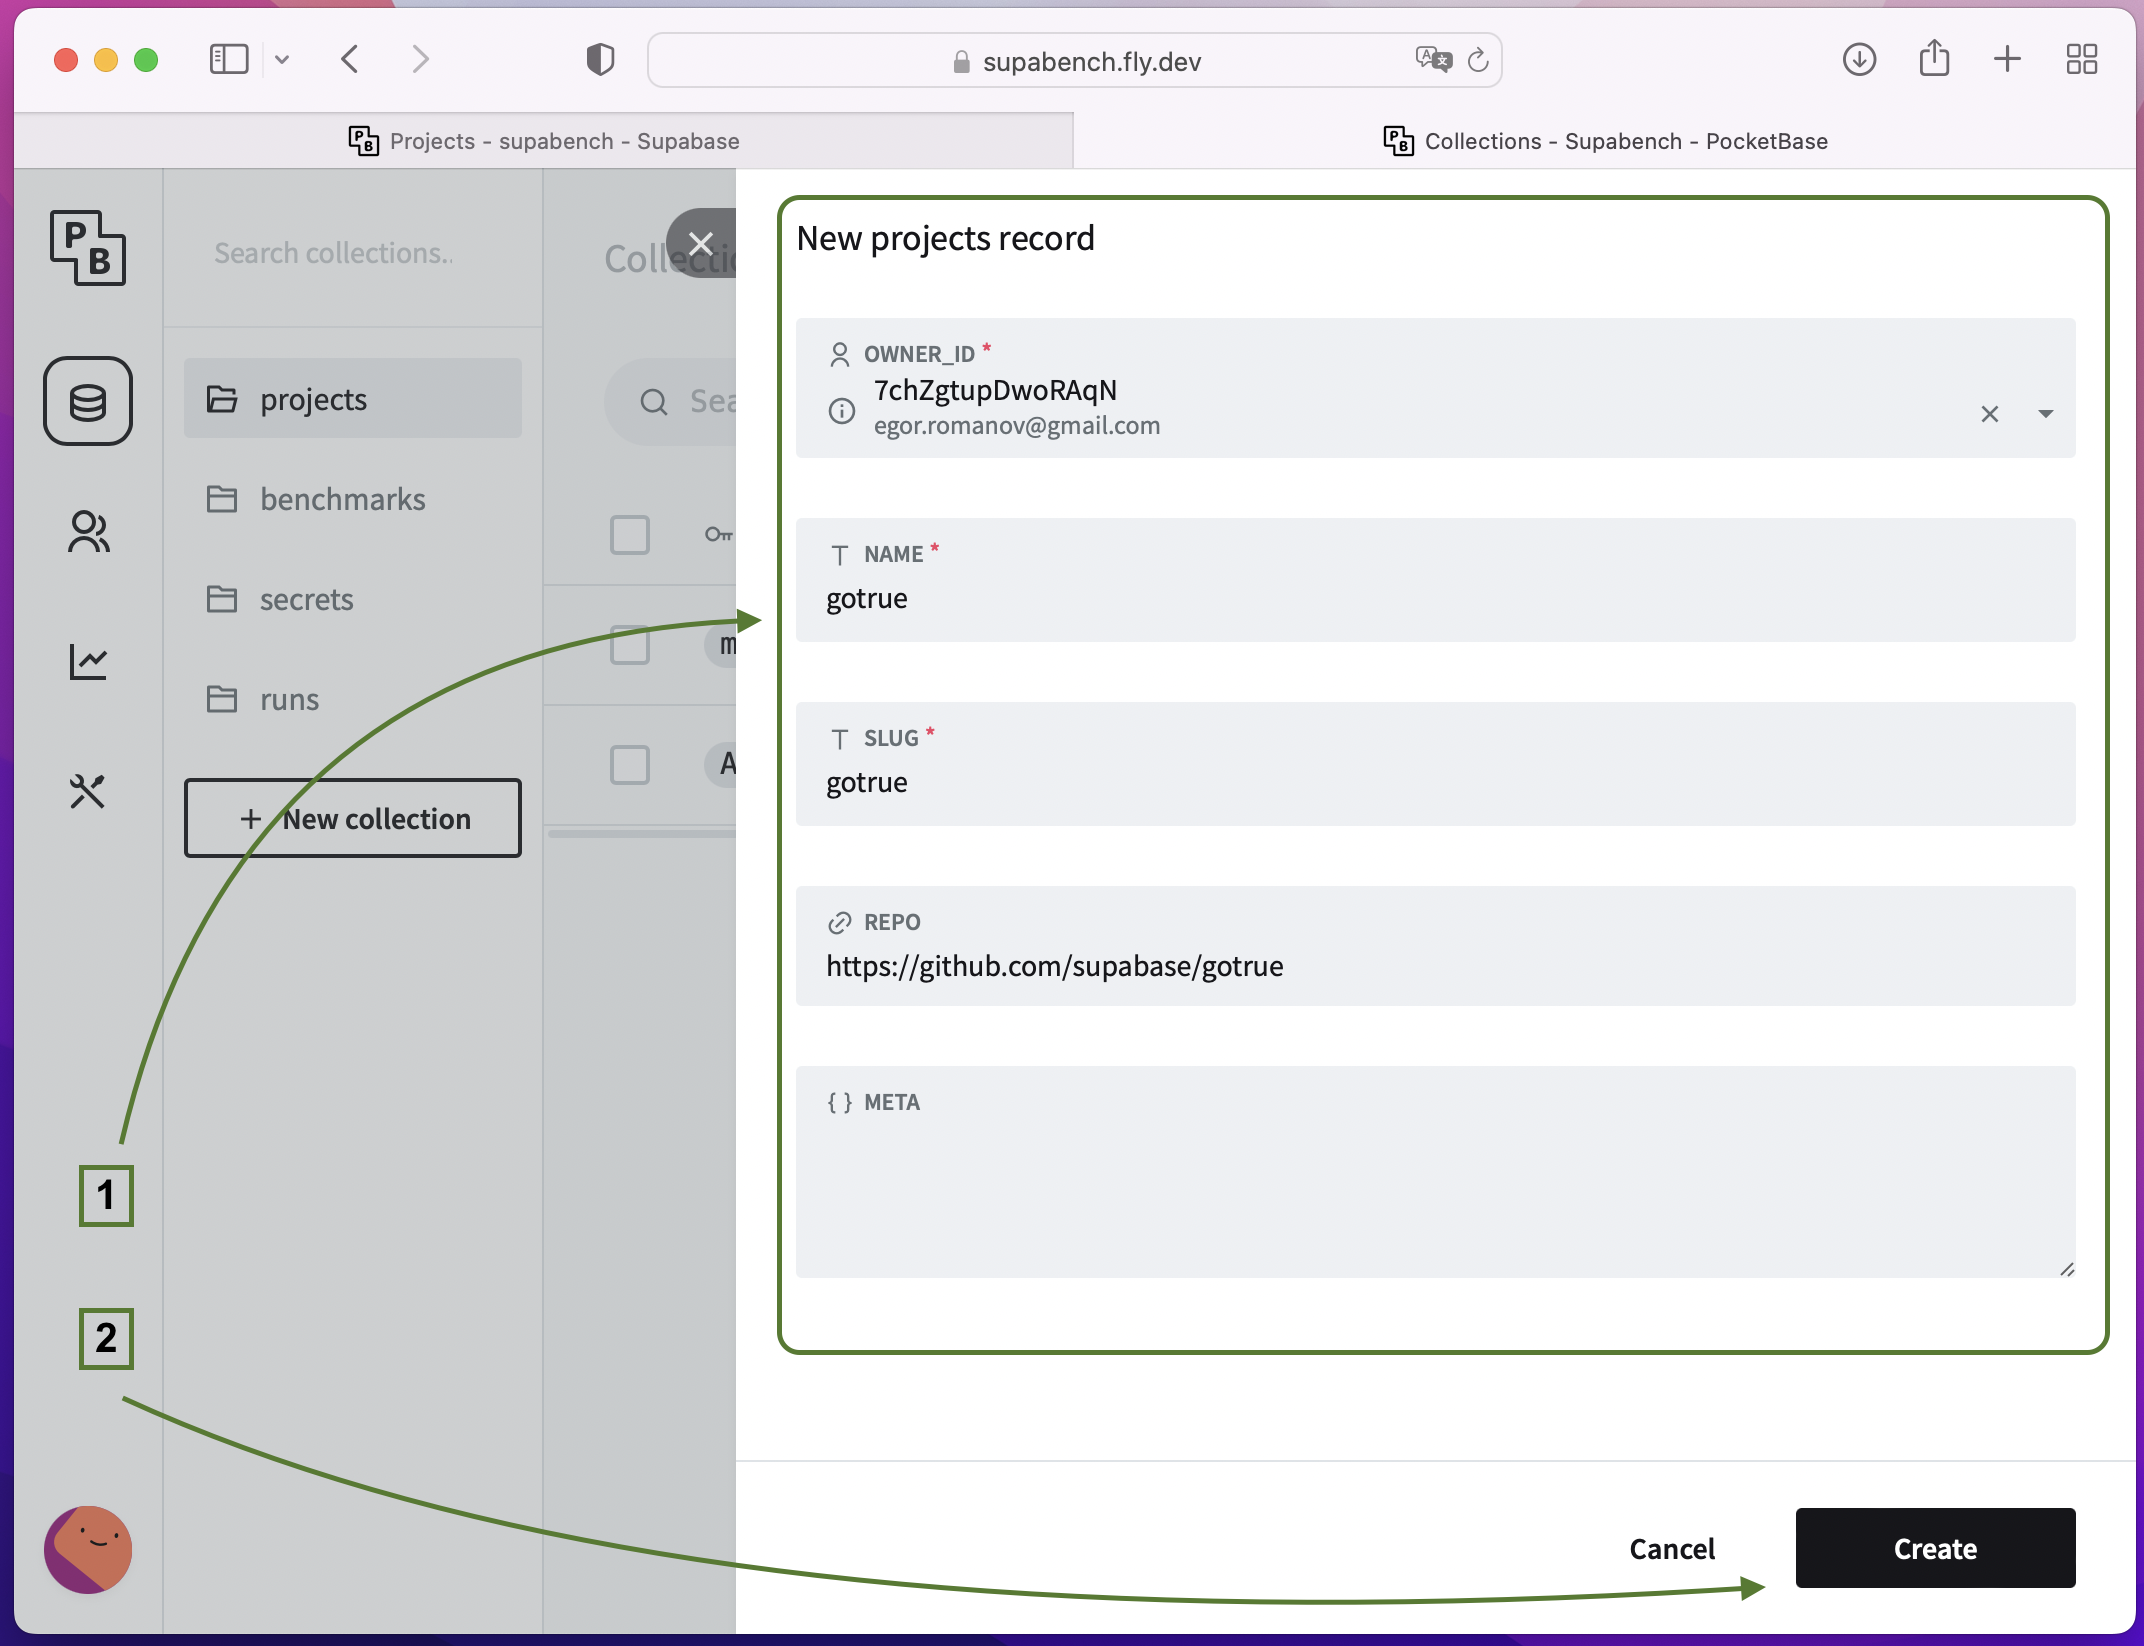This screenshot has width=2144, height=1646.
Task: Open the Settings tools icon in sidebar
Action: pyautogui.click(x=88, y=791)
